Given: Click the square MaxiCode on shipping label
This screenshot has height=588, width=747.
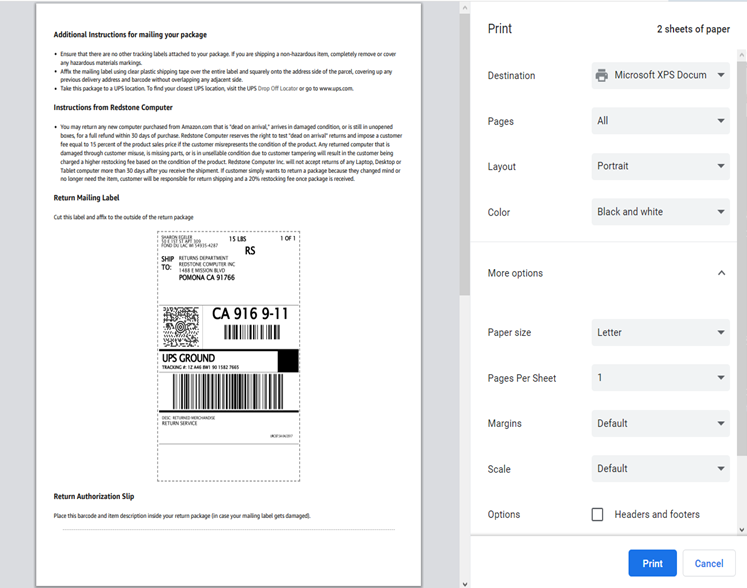Looking at the screenshot, I should (180, 326).
